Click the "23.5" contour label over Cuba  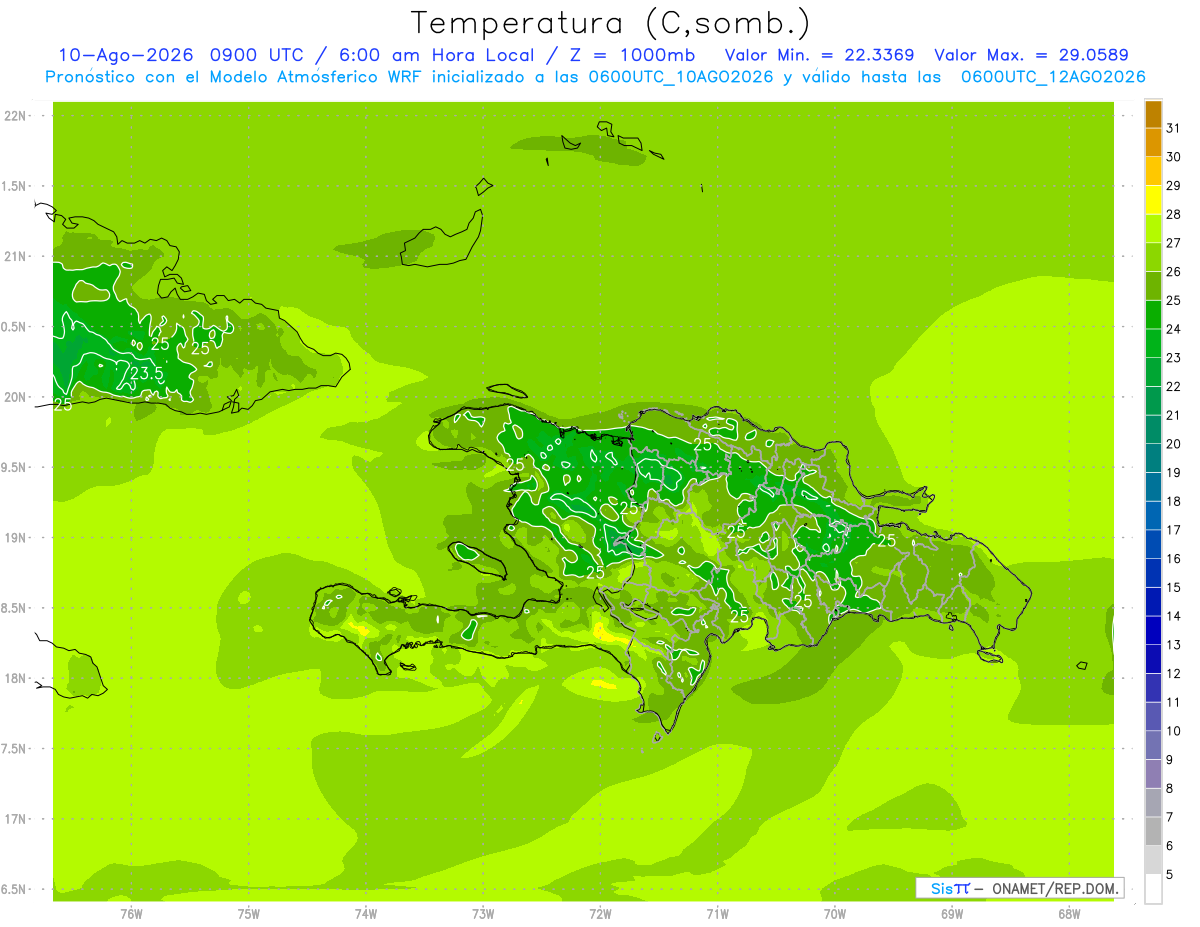tap(148, 373)
